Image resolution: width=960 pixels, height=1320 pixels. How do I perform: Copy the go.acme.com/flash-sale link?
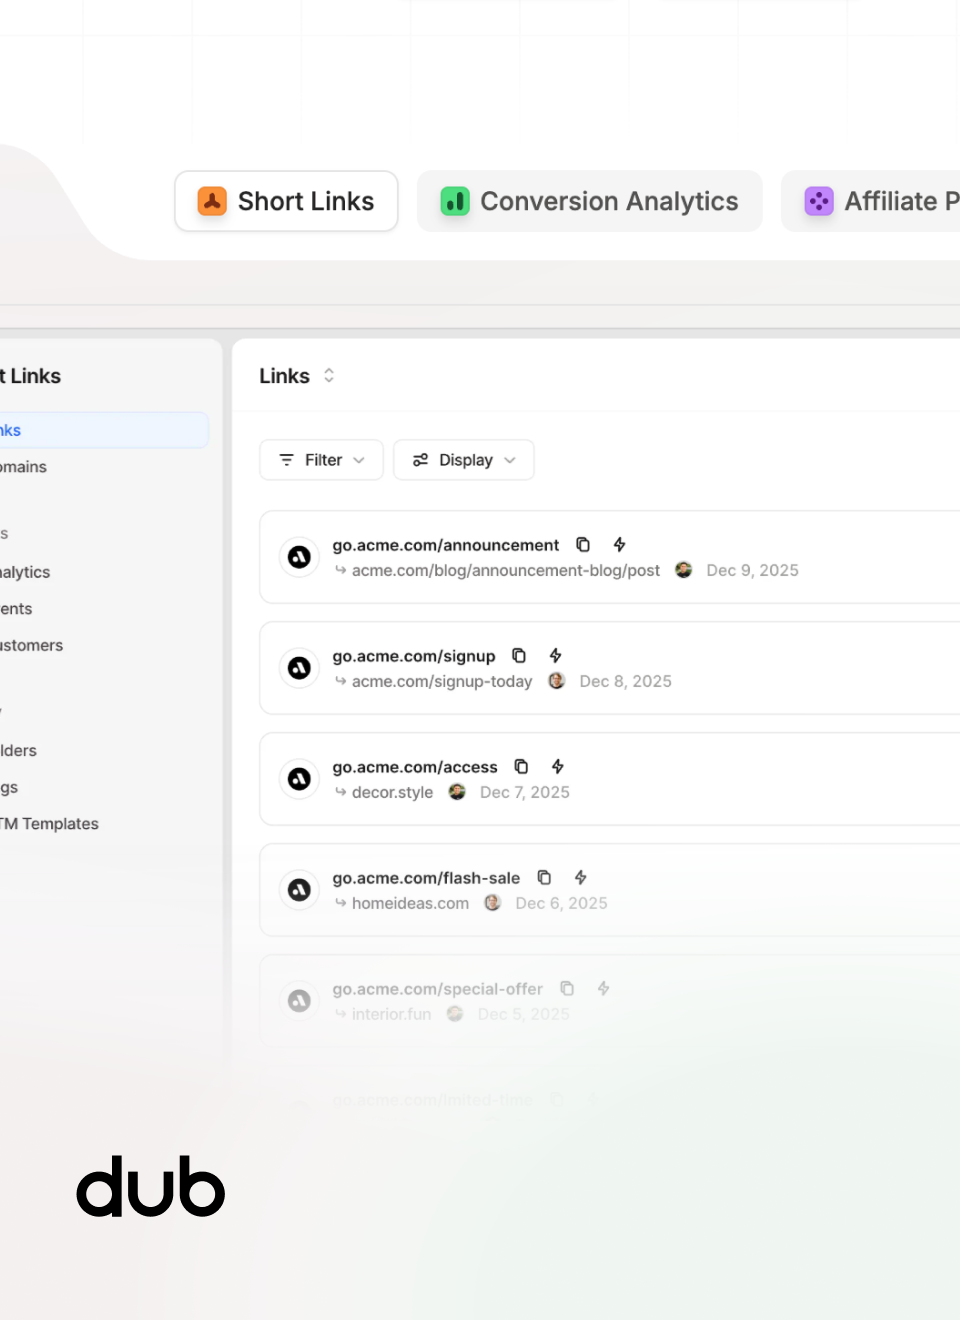click(x=544, y=878)
